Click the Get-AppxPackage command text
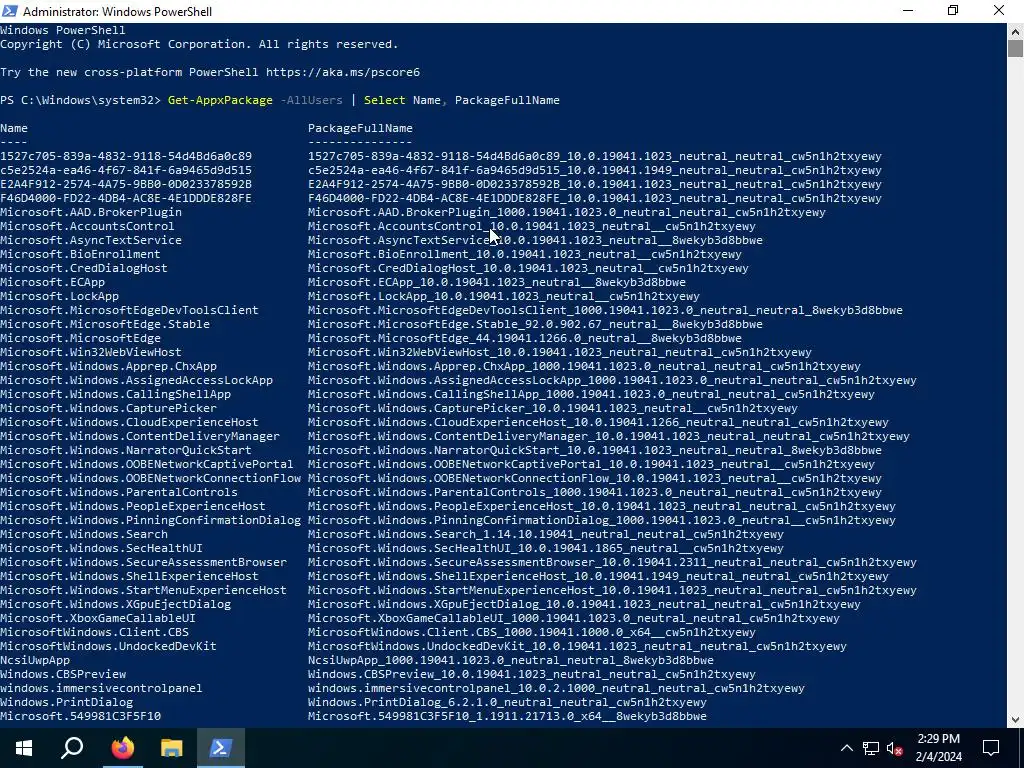 220,100
